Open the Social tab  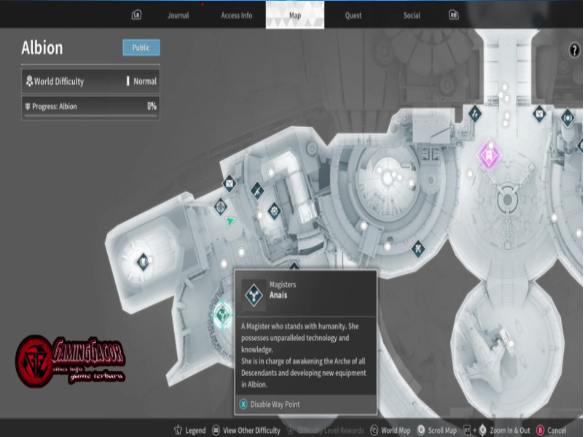[412, 16]
